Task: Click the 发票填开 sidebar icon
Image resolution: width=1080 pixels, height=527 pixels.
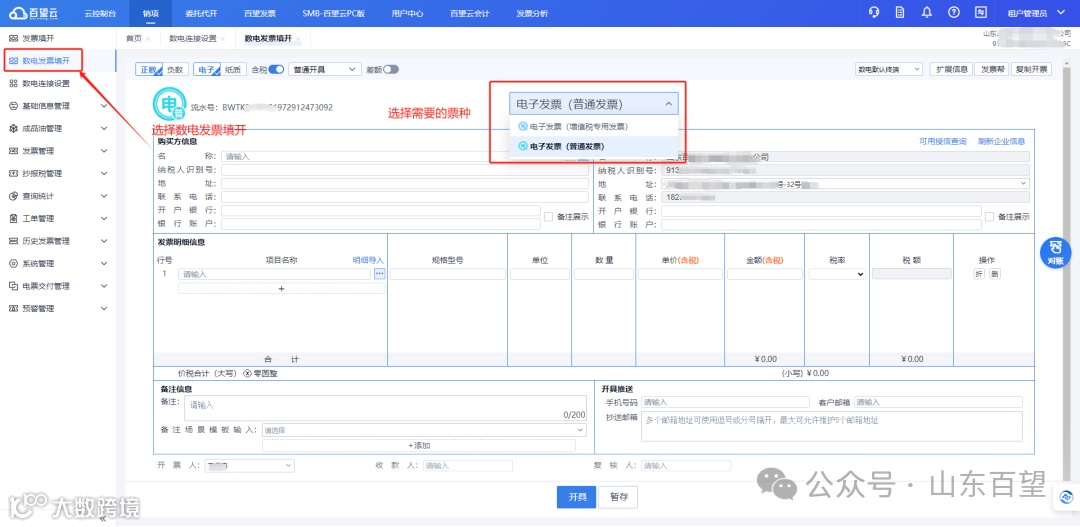Action: coord(14,39)
